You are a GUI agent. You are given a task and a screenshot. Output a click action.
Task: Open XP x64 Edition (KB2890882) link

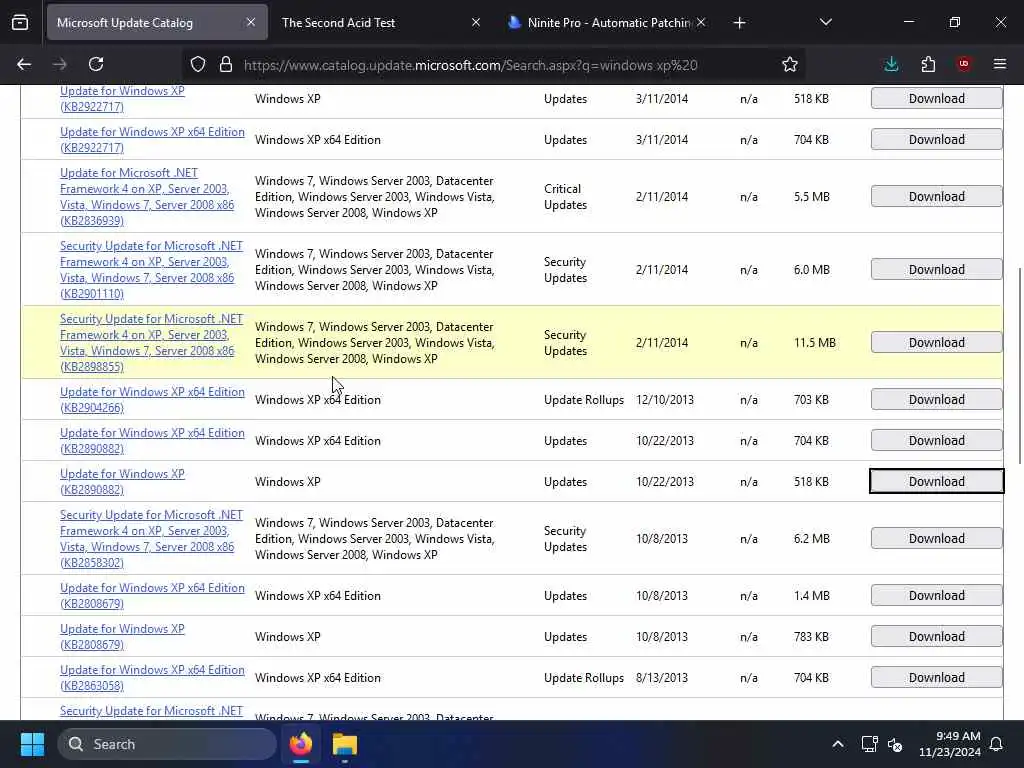152,441
